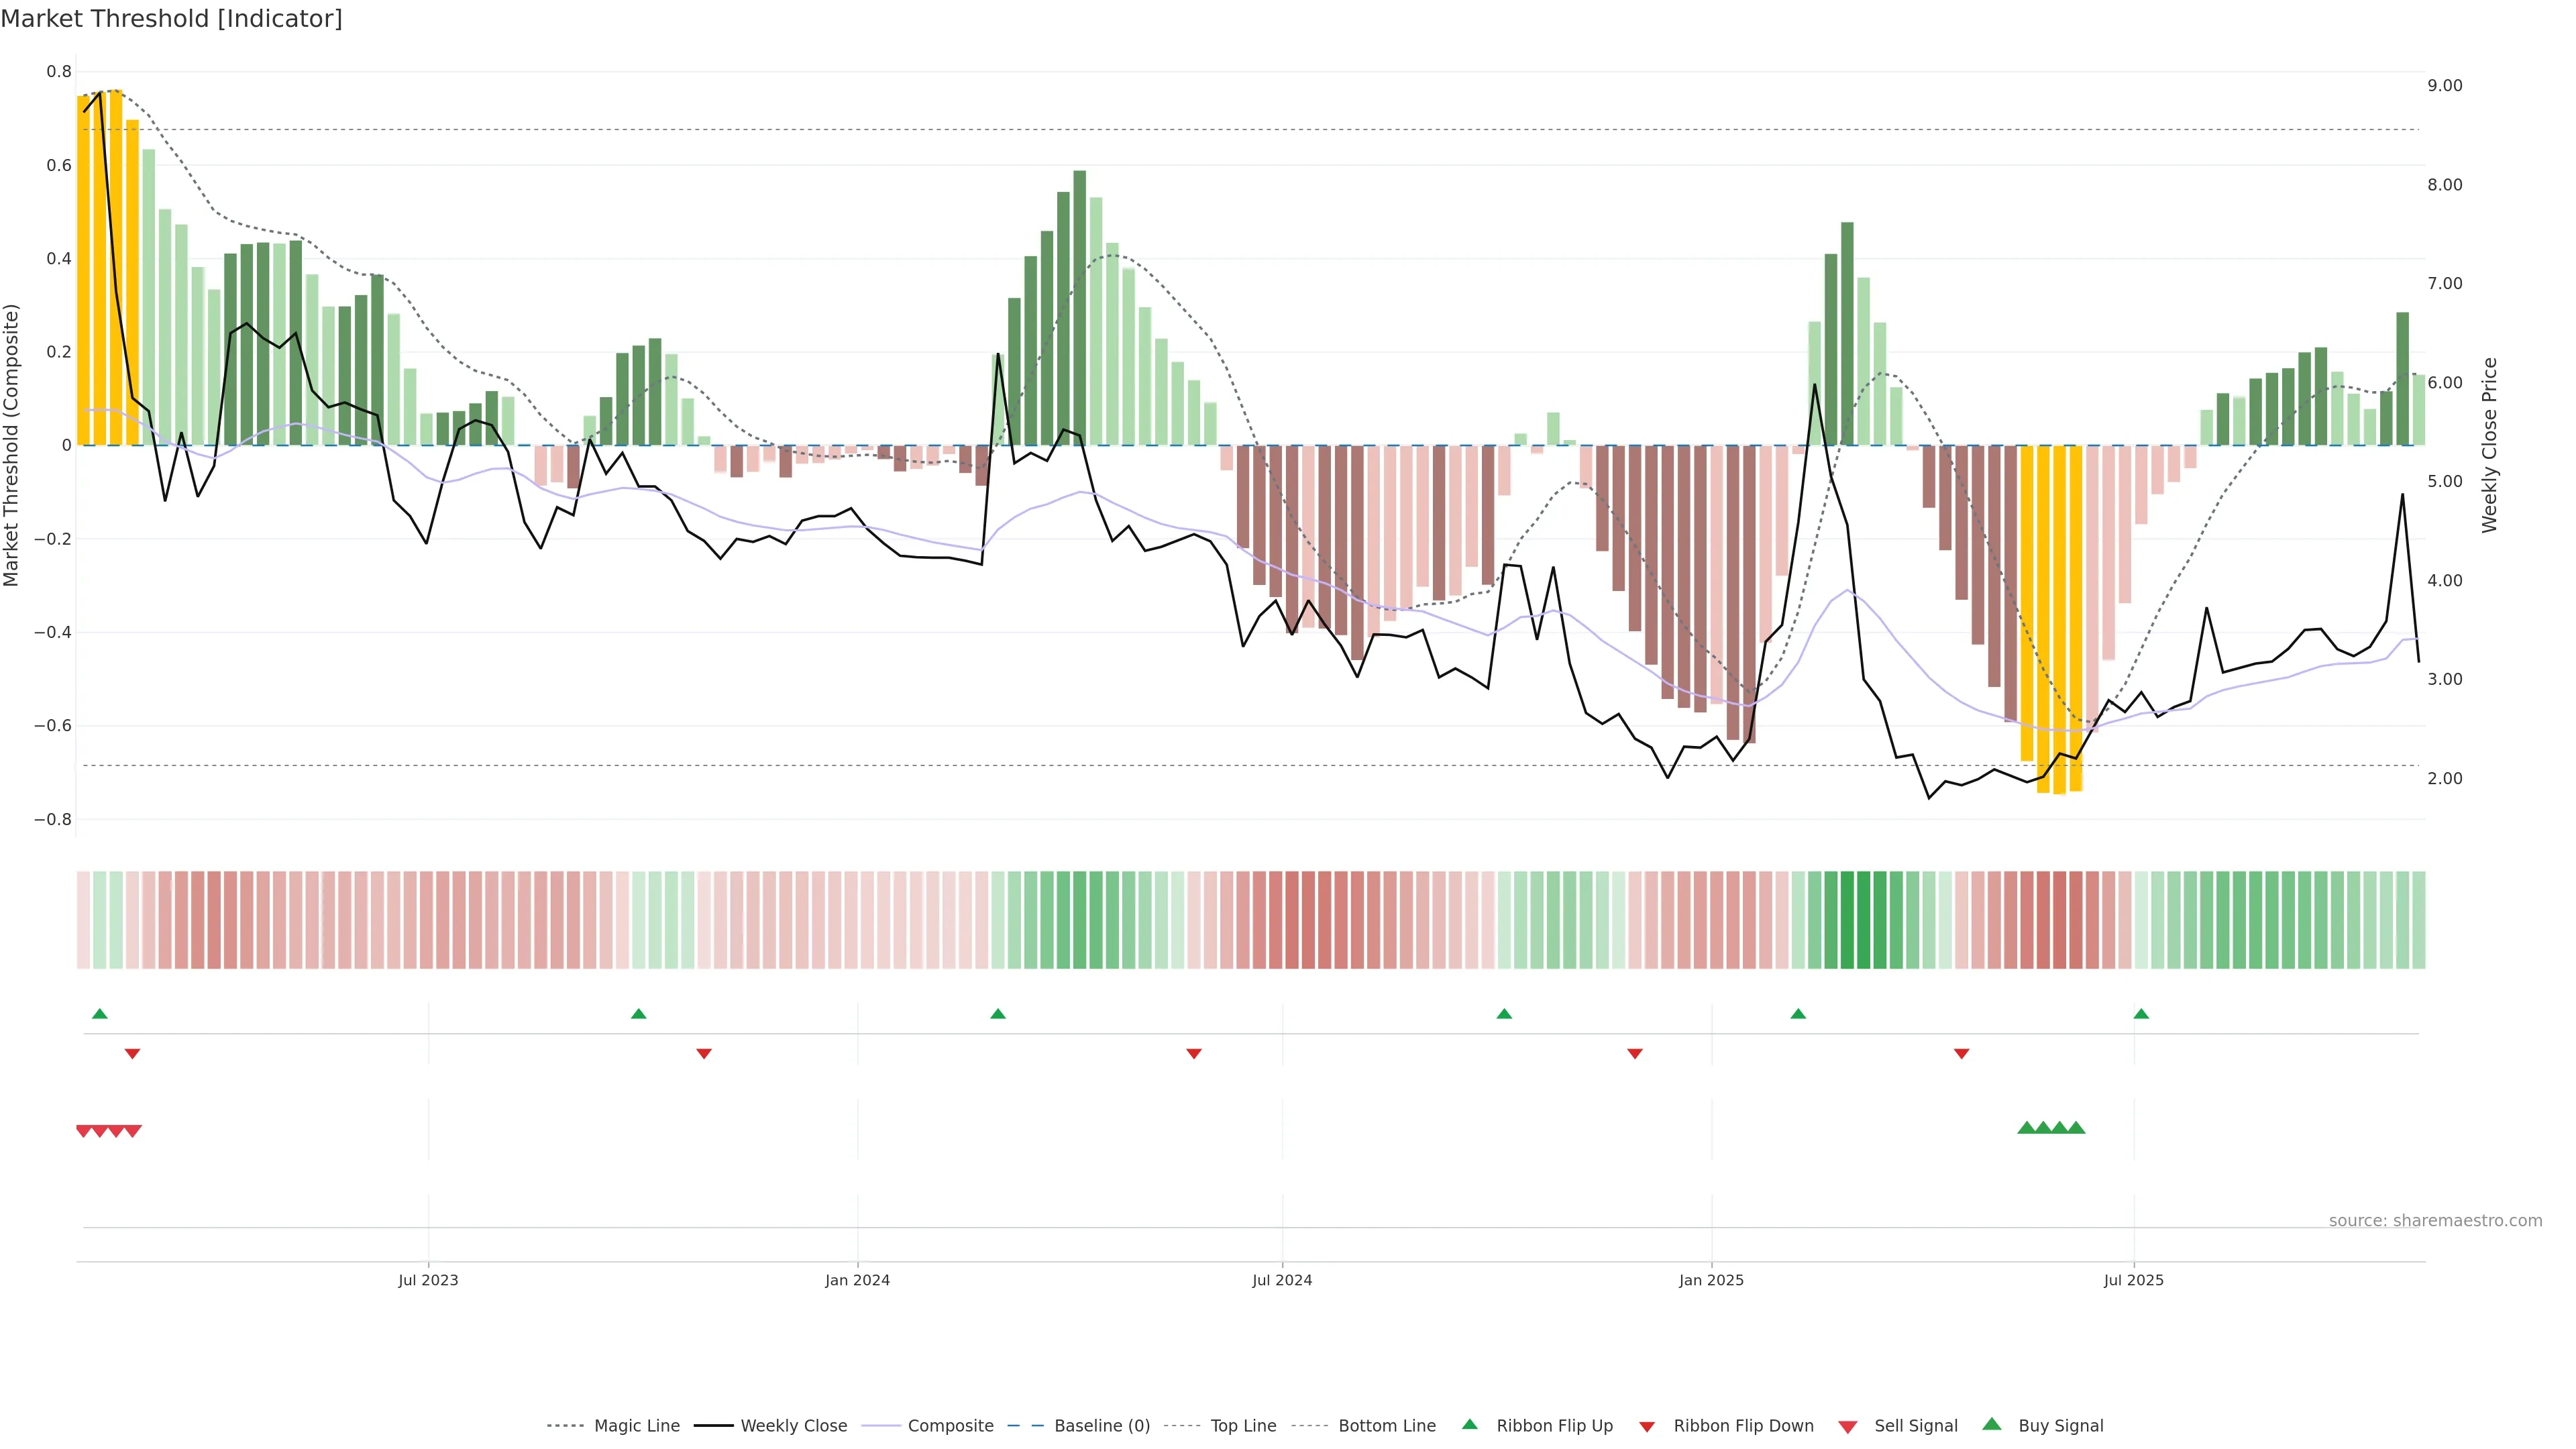
Task: Click the rightmost red Ribbon Flip Down triangle
Action: (1961, 1053)
